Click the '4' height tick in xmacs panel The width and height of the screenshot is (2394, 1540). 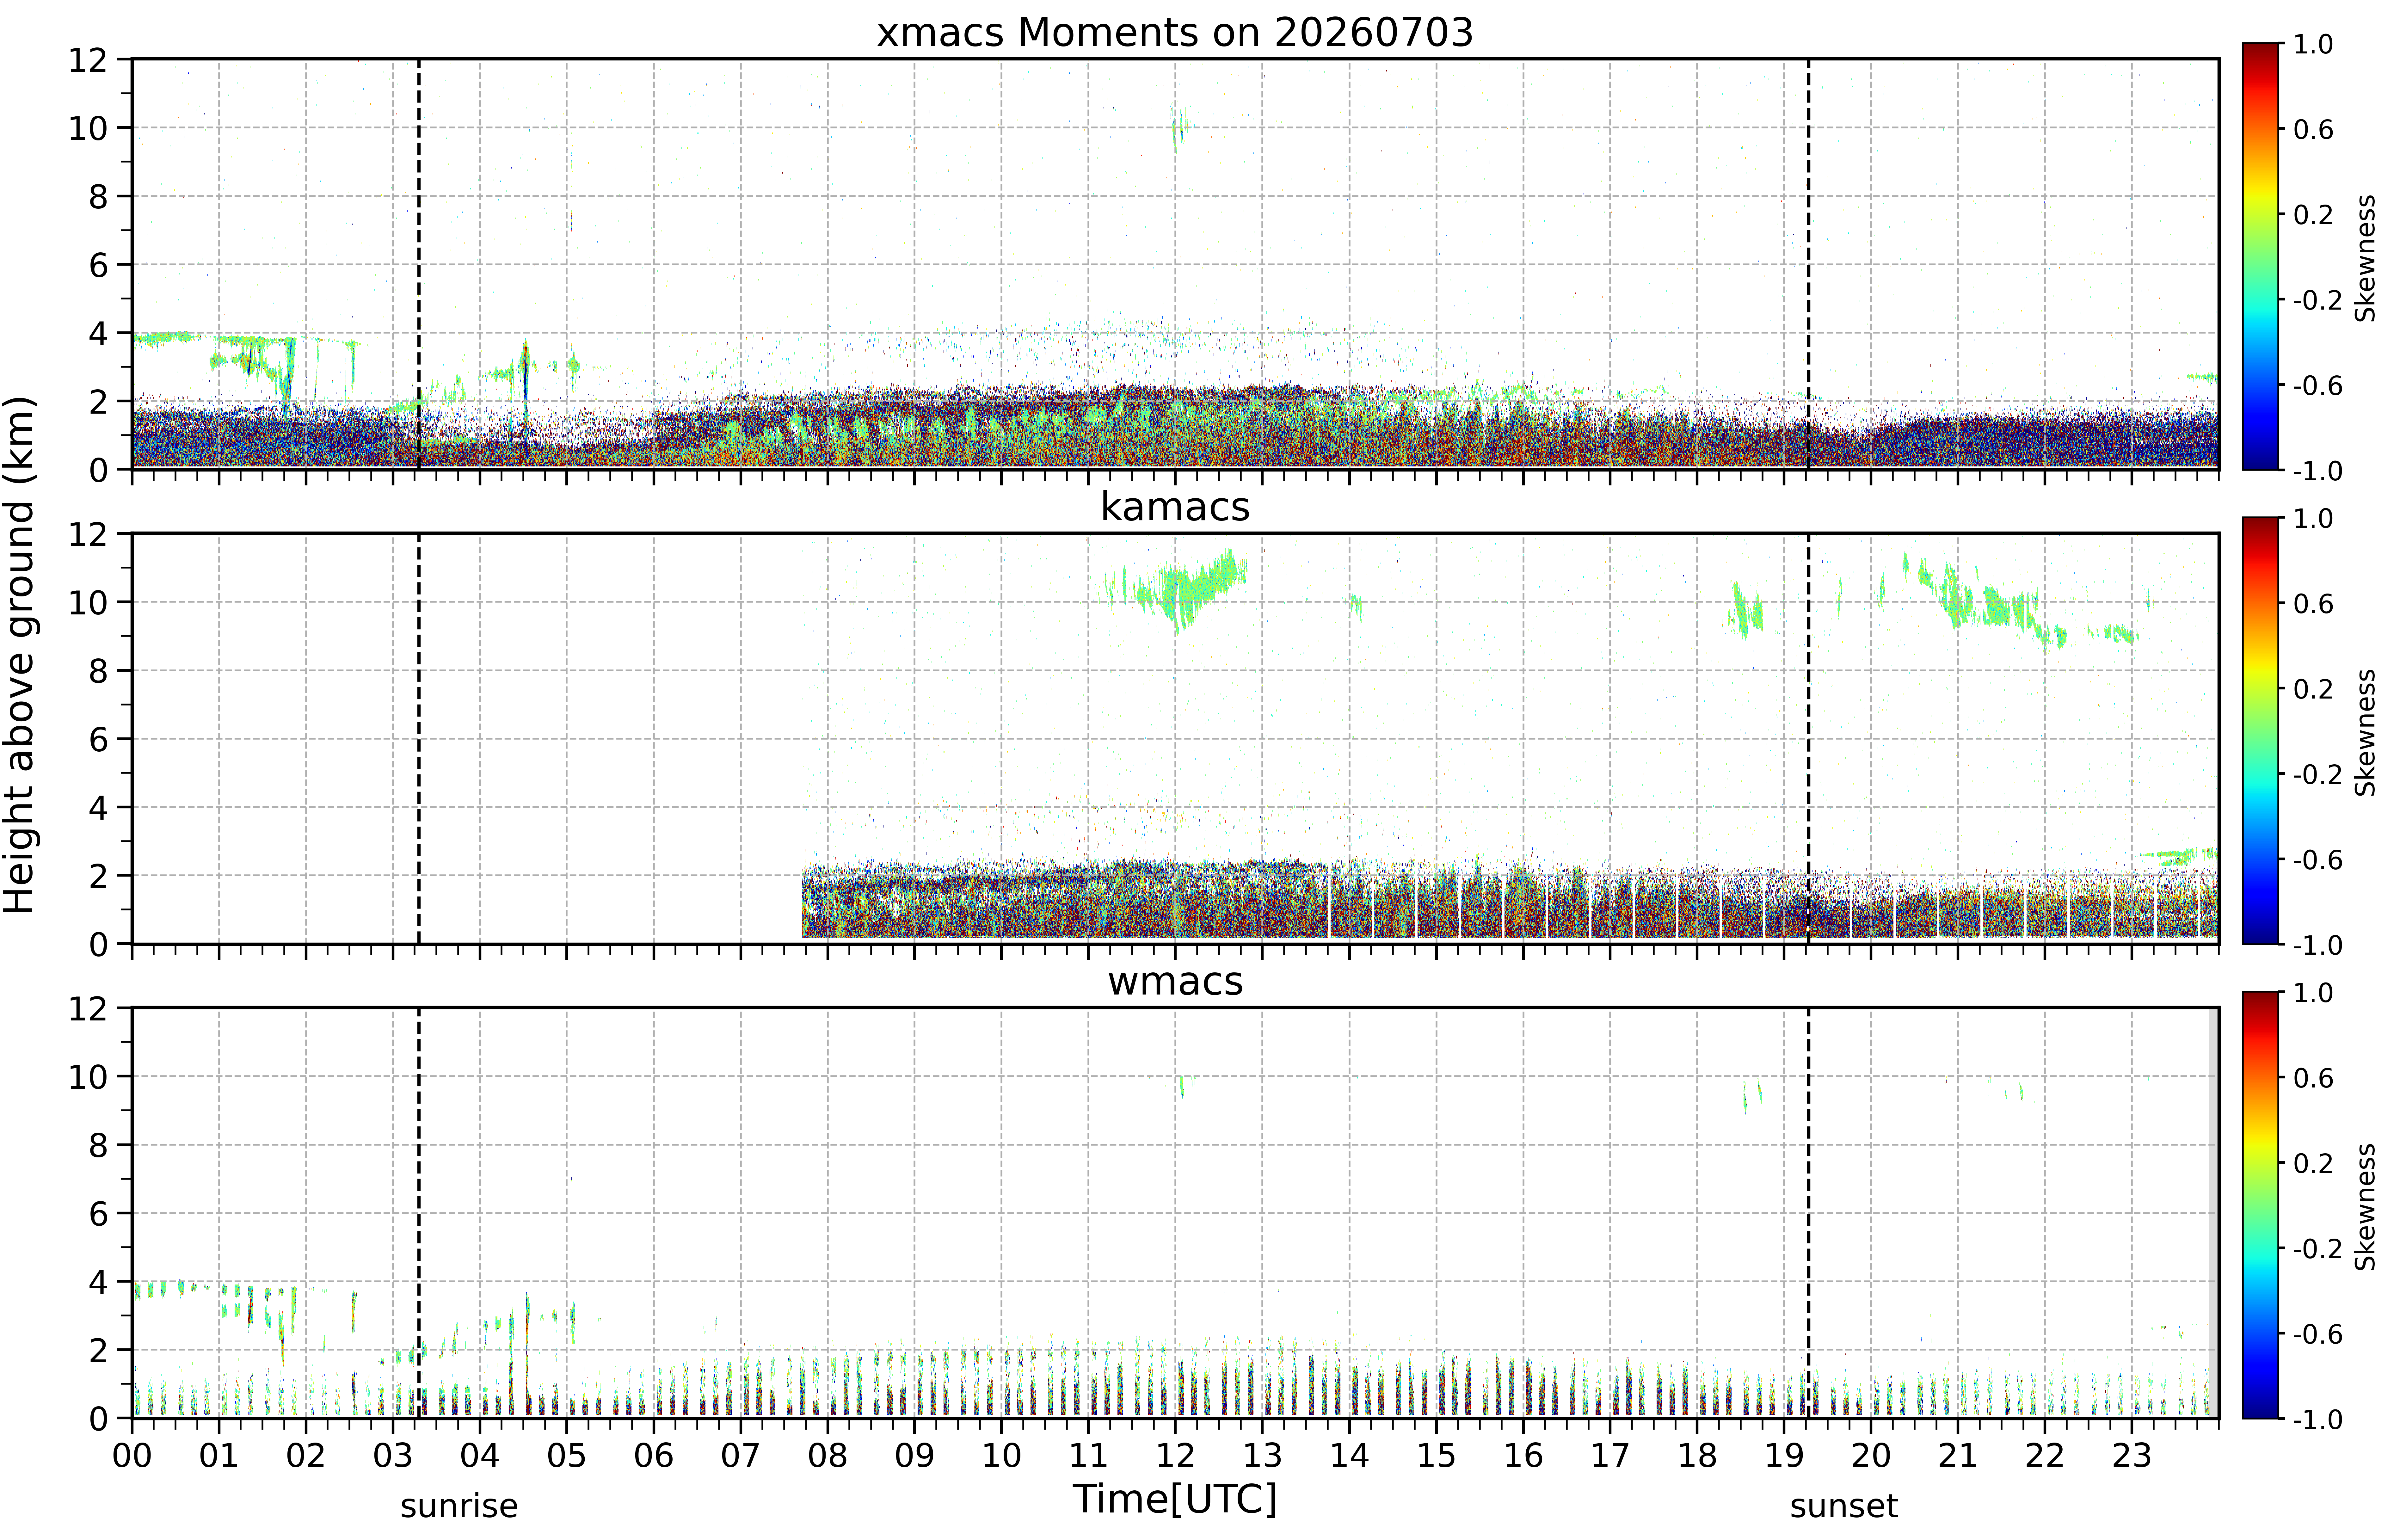[x=98, y=333]
